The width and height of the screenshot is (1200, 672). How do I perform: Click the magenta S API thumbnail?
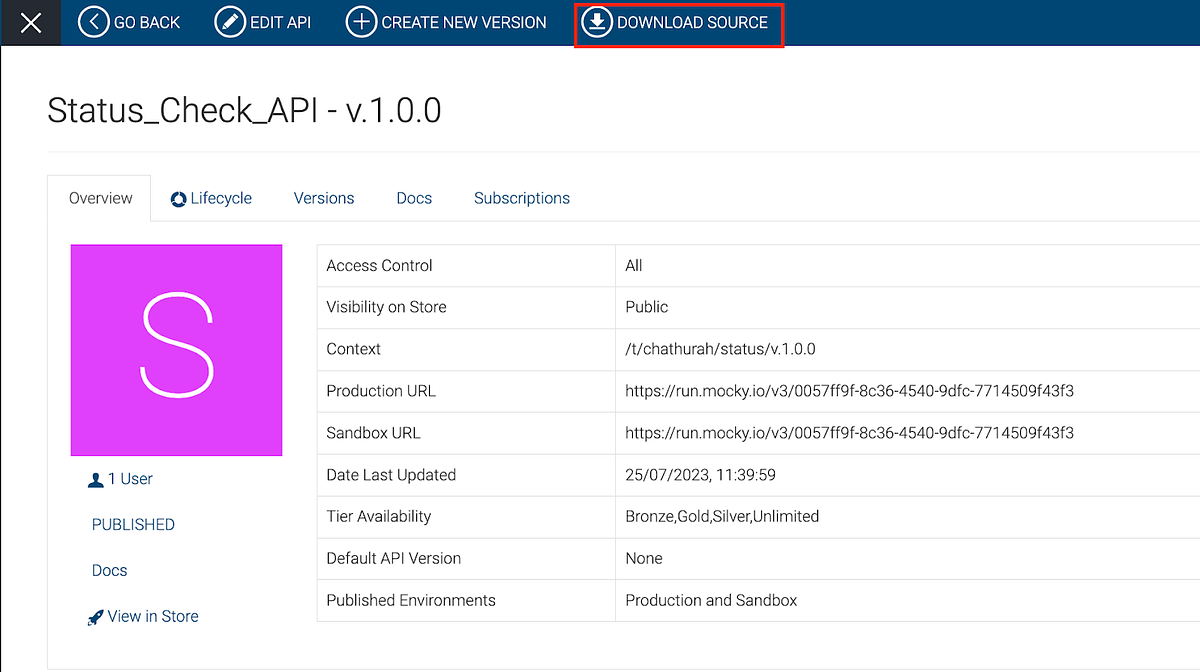coord(176,349)
